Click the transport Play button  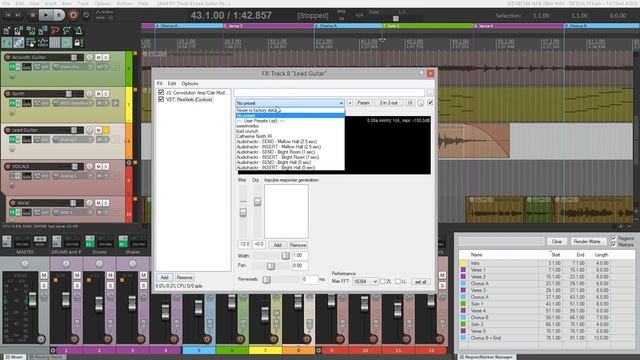click(x=46, y=16)
